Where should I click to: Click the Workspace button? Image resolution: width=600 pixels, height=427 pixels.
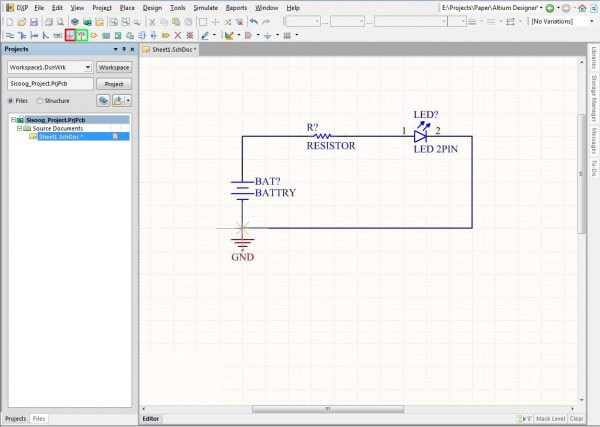pyautogui.click(x=114, y=67)
